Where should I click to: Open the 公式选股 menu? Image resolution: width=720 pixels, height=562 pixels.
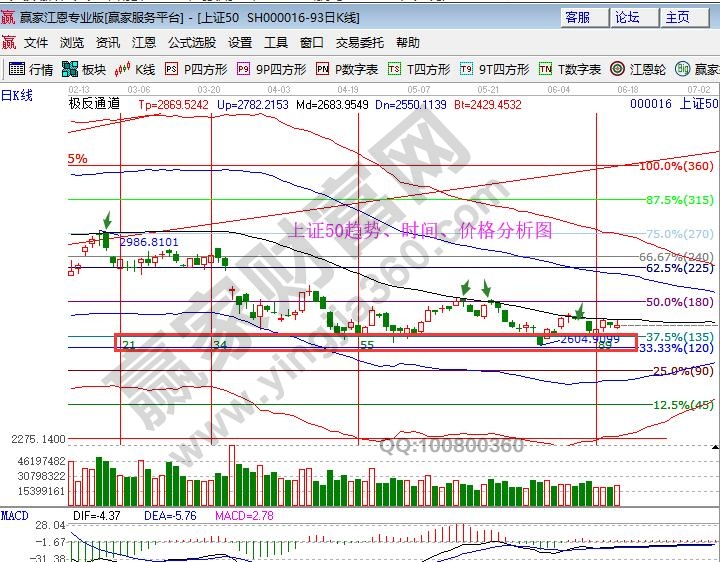pos(191,43)
